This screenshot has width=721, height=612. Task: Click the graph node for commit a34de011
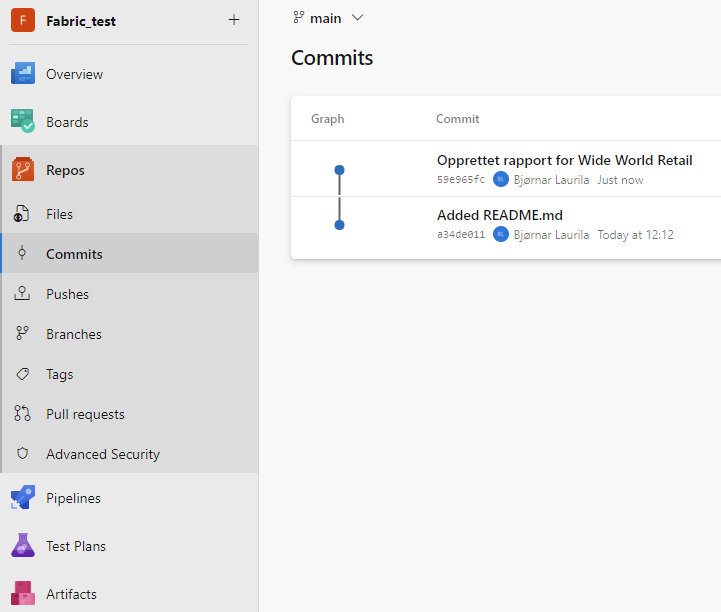tap(339, 225)
